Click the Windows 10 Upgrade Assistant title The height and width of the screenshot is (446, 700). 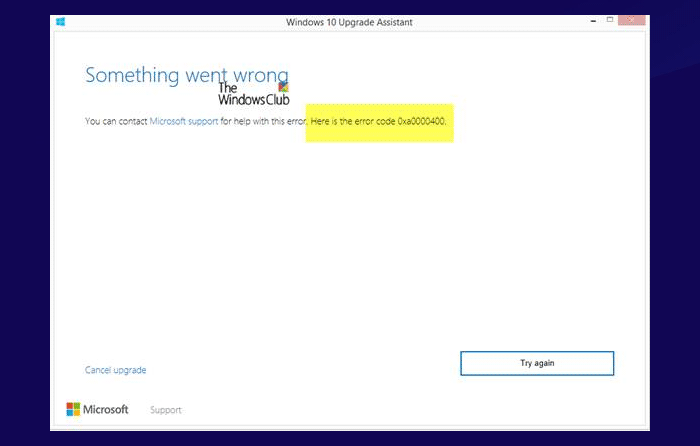[x=349, y=22]
